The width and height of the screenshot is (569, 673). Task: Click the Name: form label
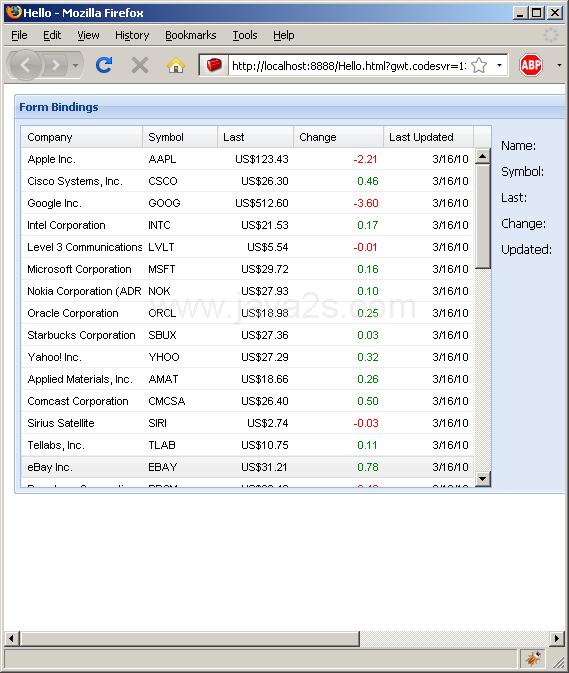tap(518, 146)
